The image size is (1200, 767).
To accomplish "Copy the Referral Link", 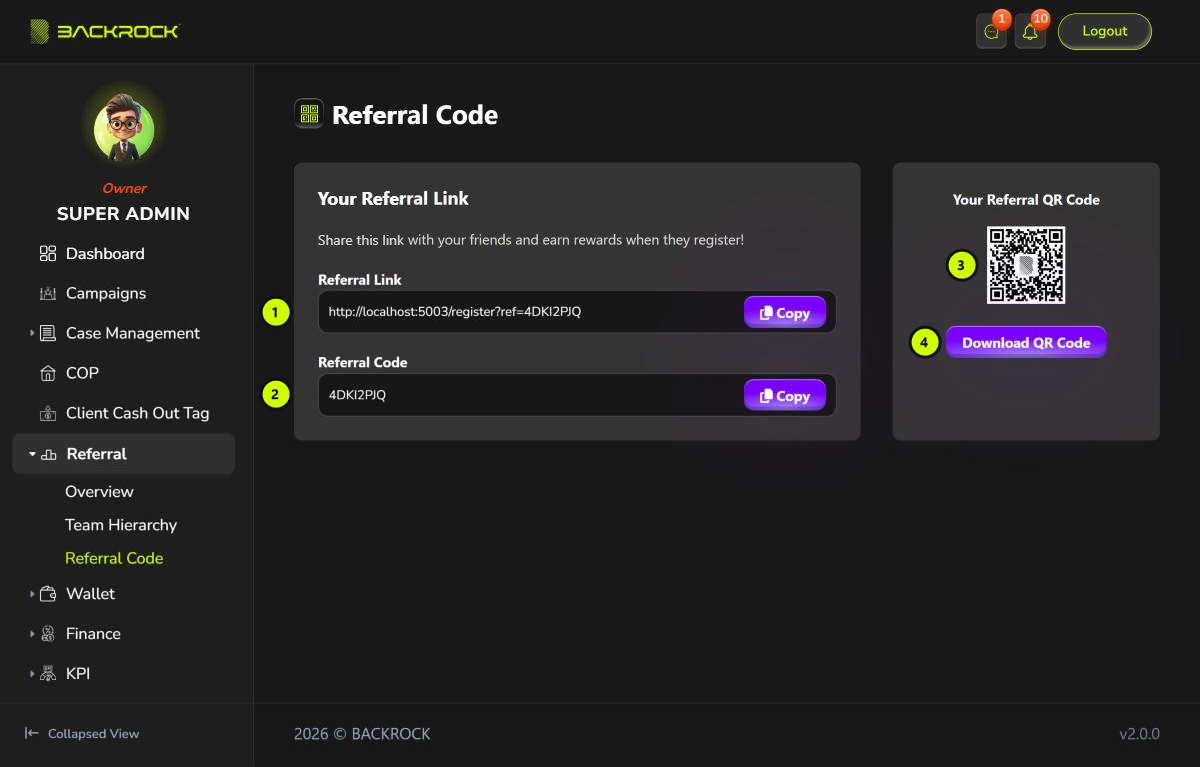I will click(x=785, y=312).
